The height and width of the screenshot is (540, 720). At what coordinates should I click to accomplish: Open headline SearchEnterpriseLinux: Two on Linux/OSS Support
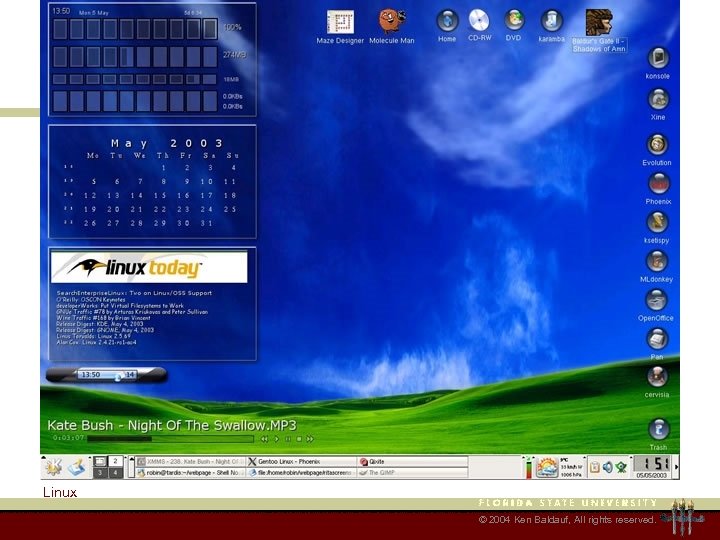[134, 293]
